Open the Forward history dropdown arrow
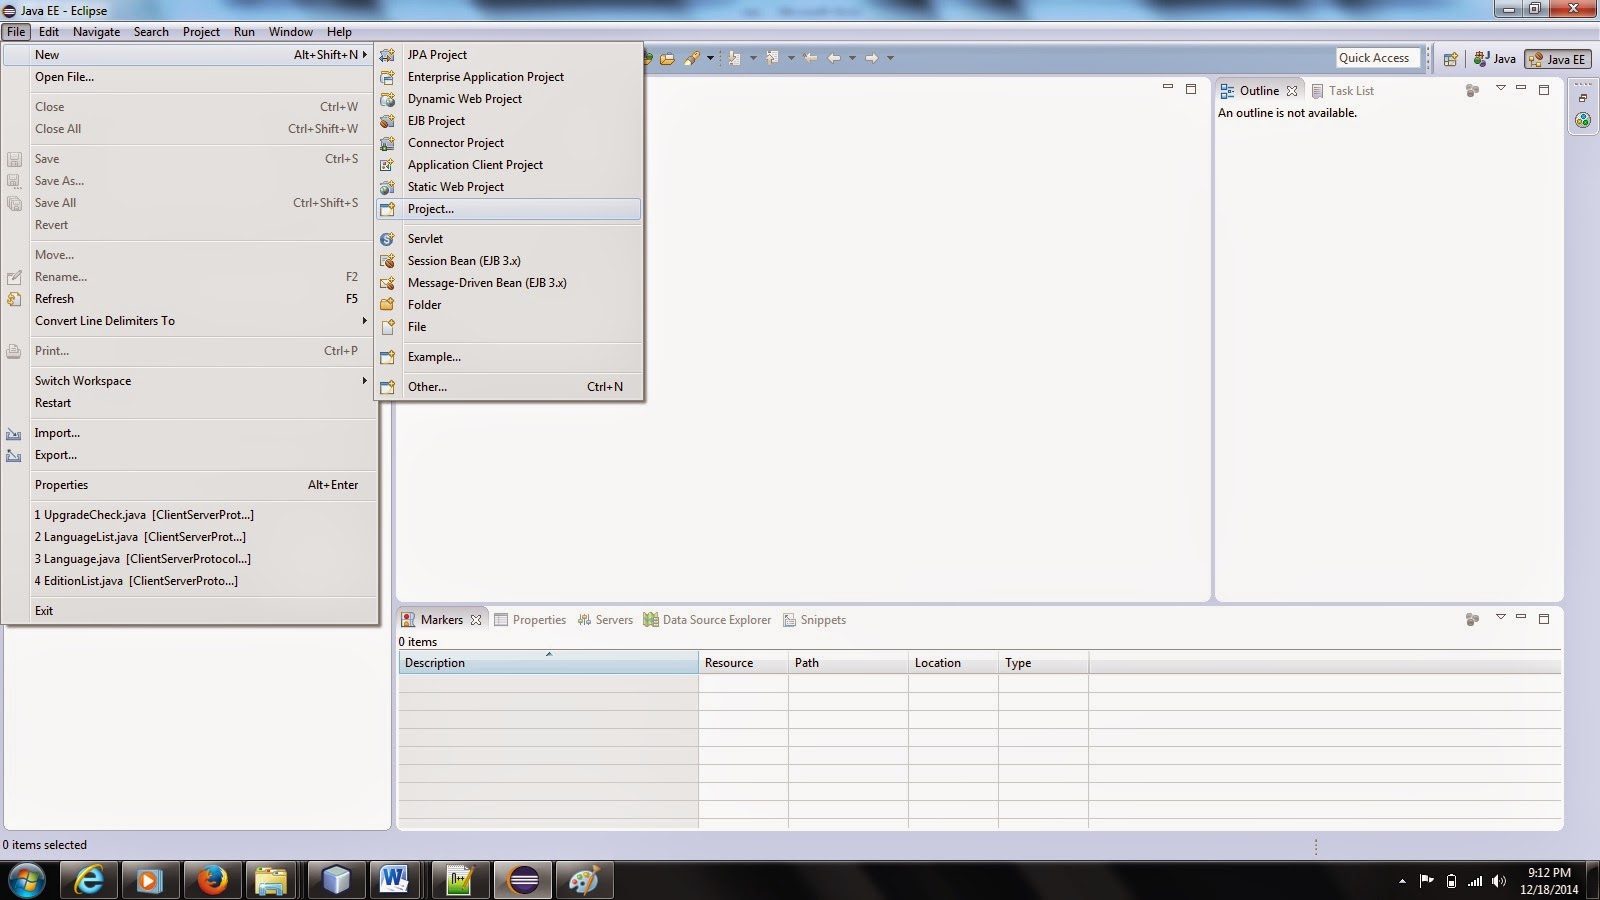The image size is (1600, 900). (x=890, y=58)
